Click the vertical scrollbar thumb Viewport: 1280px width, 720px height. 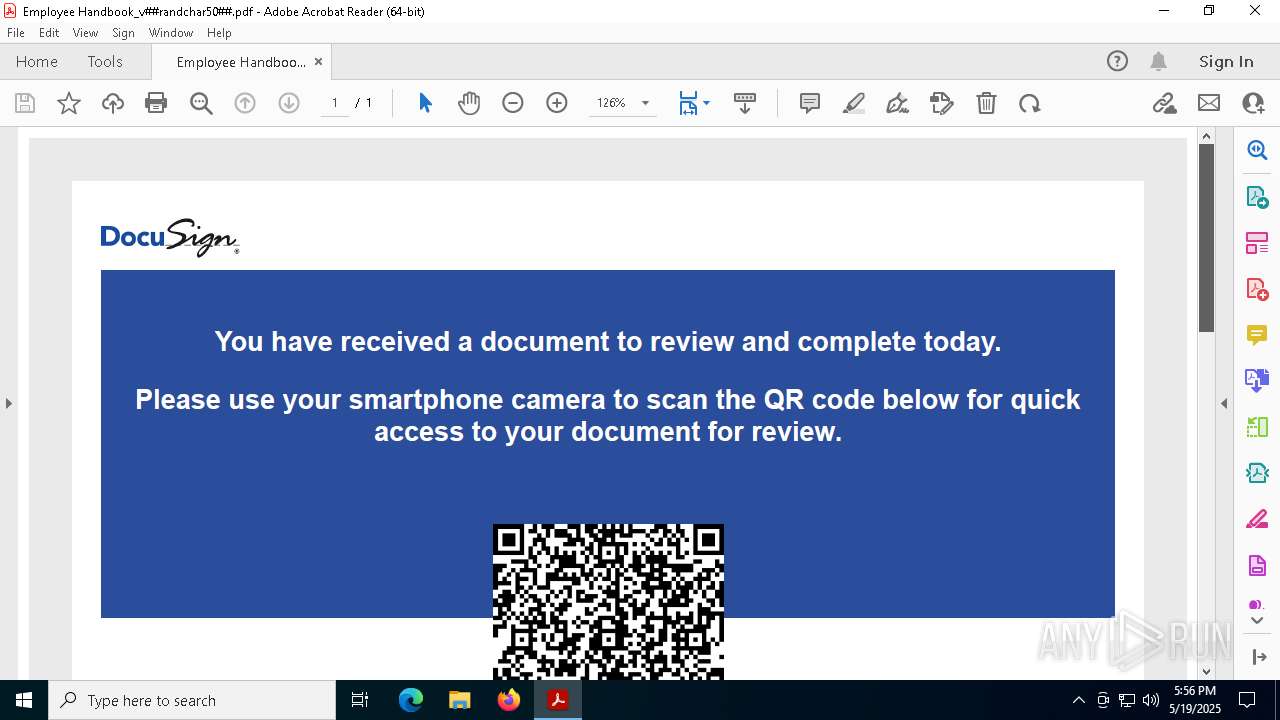(1206, 238)
